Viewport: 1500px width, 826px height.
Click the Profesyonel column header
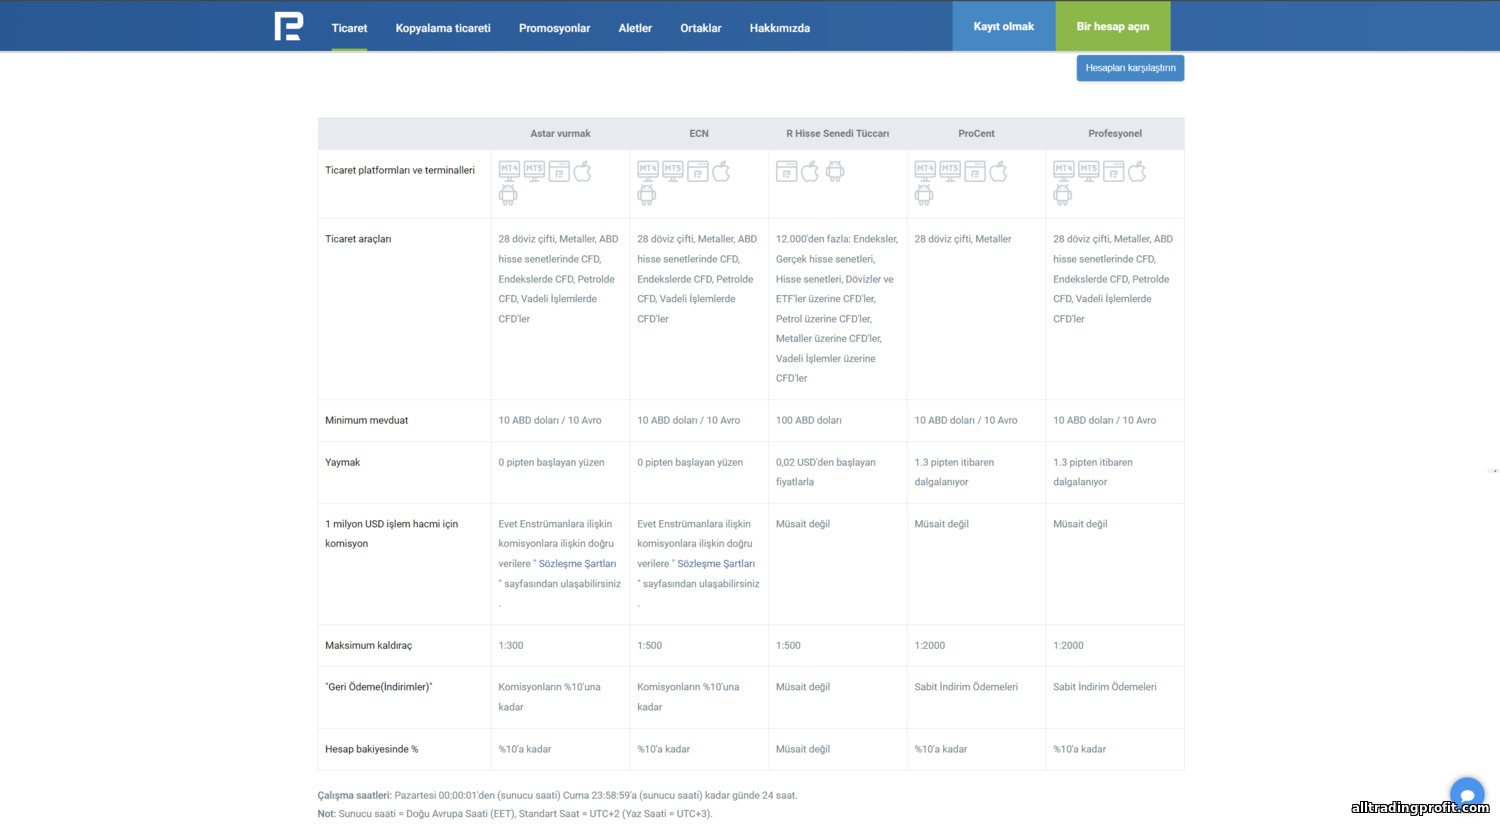tap(1115, 133)
